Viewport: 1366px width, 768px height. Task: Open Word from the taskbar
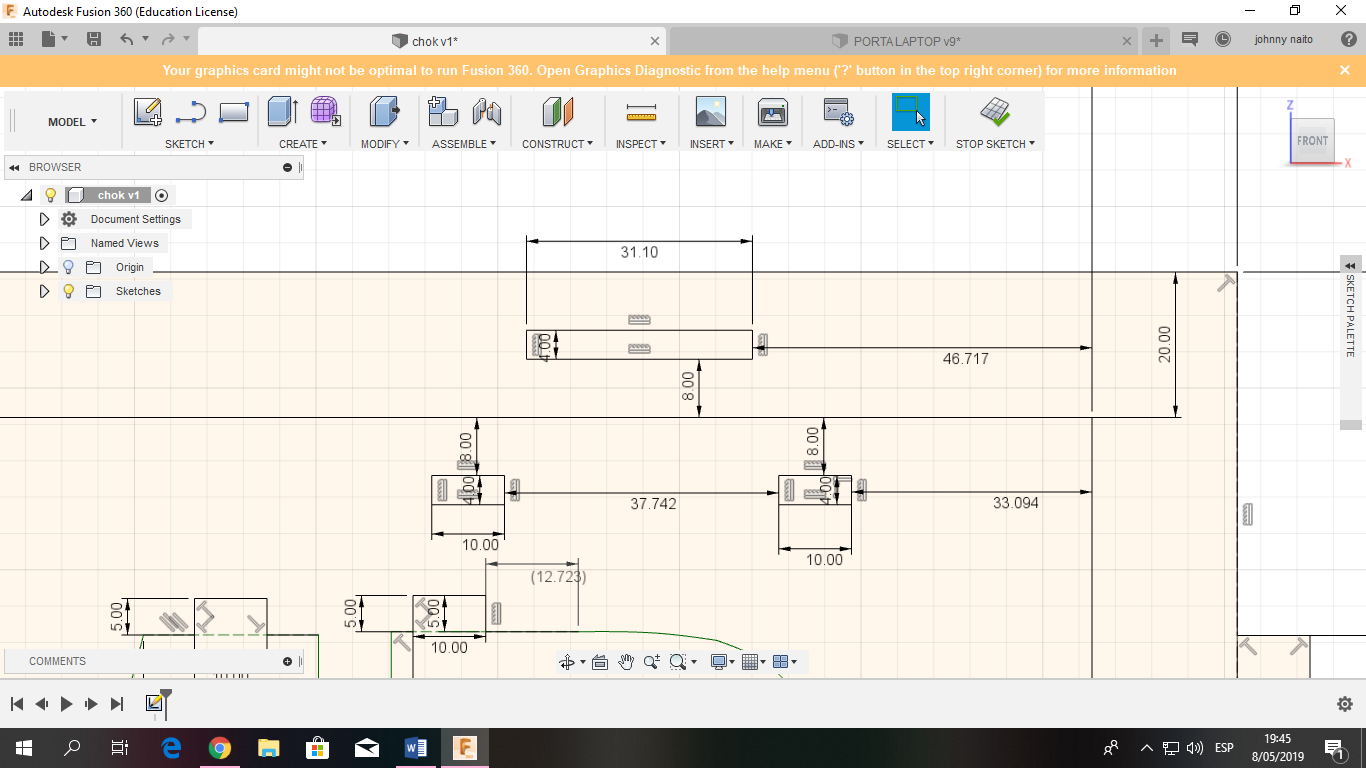click(x=416, y=748)
